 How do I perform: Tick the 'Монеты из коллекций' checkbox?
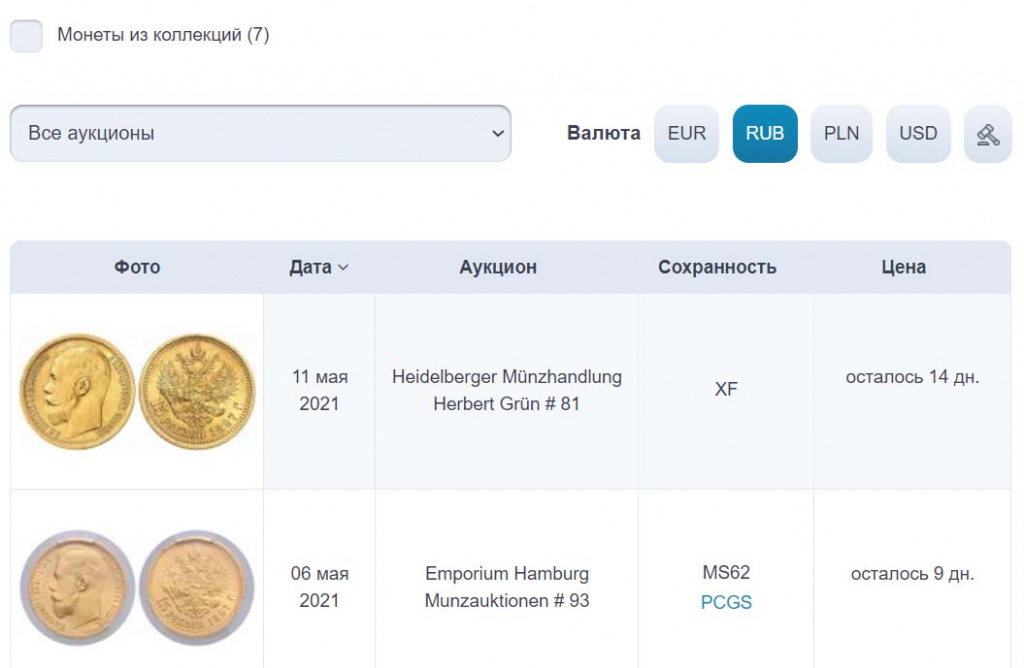[x=26, y=36]
